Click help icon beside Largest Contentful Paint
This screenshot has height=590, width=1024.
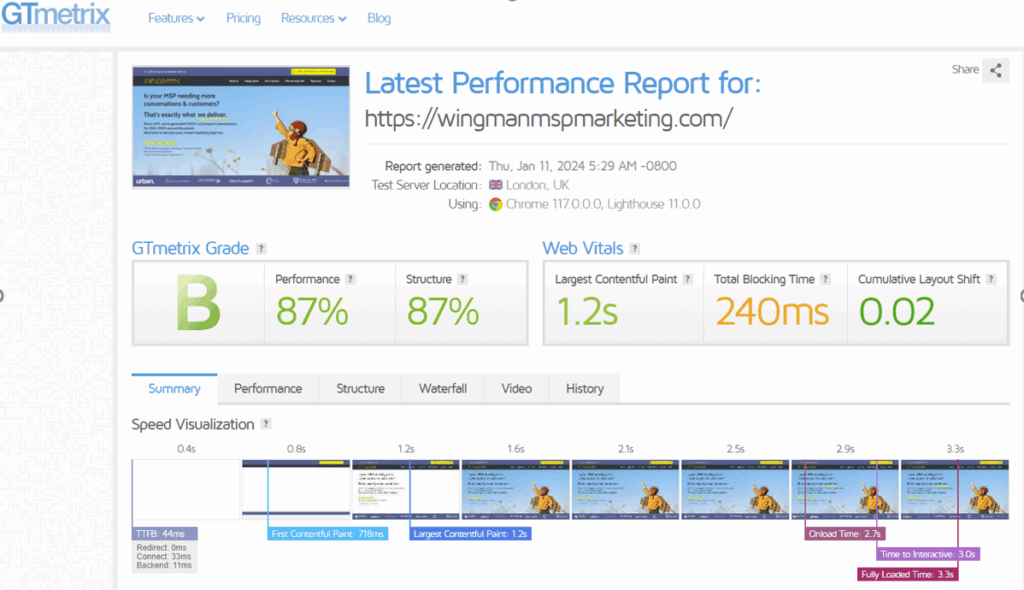[688, 280]
